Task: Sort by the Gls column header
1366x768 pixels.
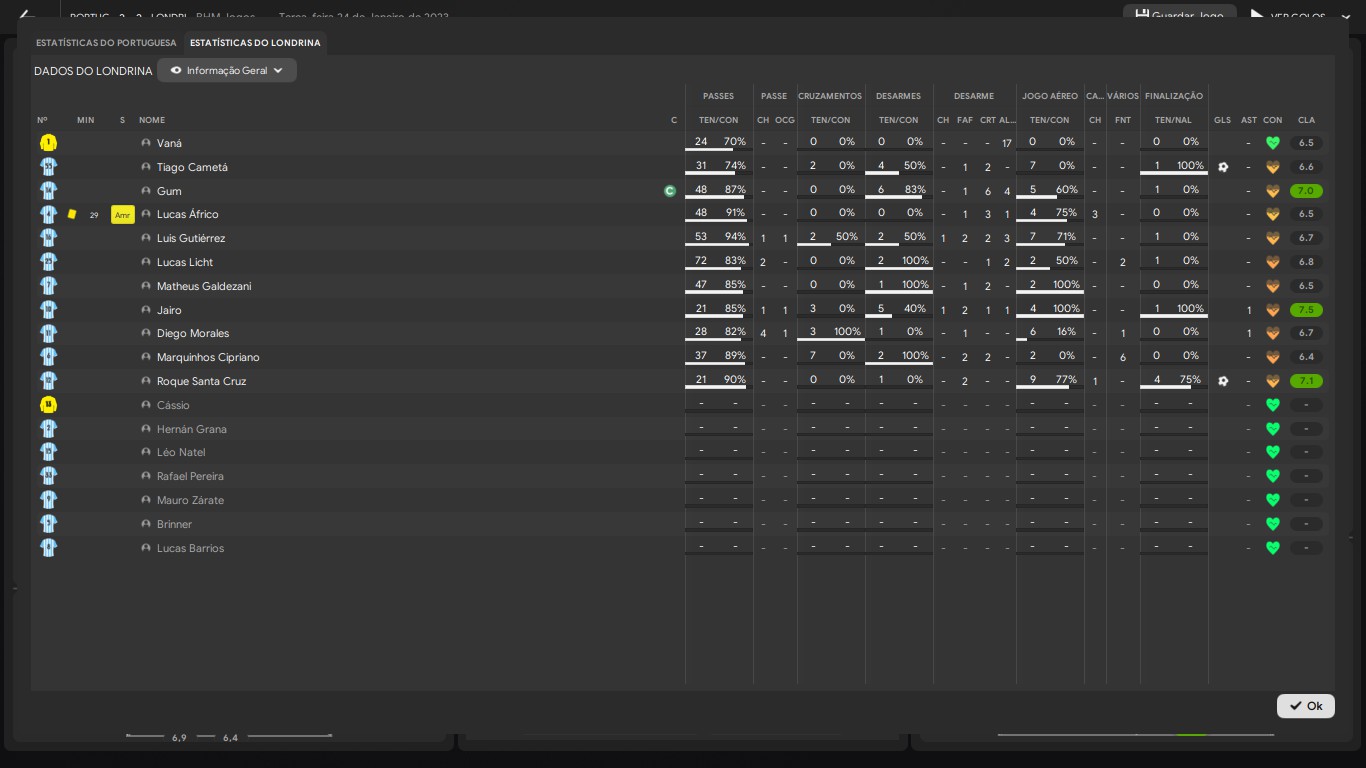Action: tap(1223, 120)
